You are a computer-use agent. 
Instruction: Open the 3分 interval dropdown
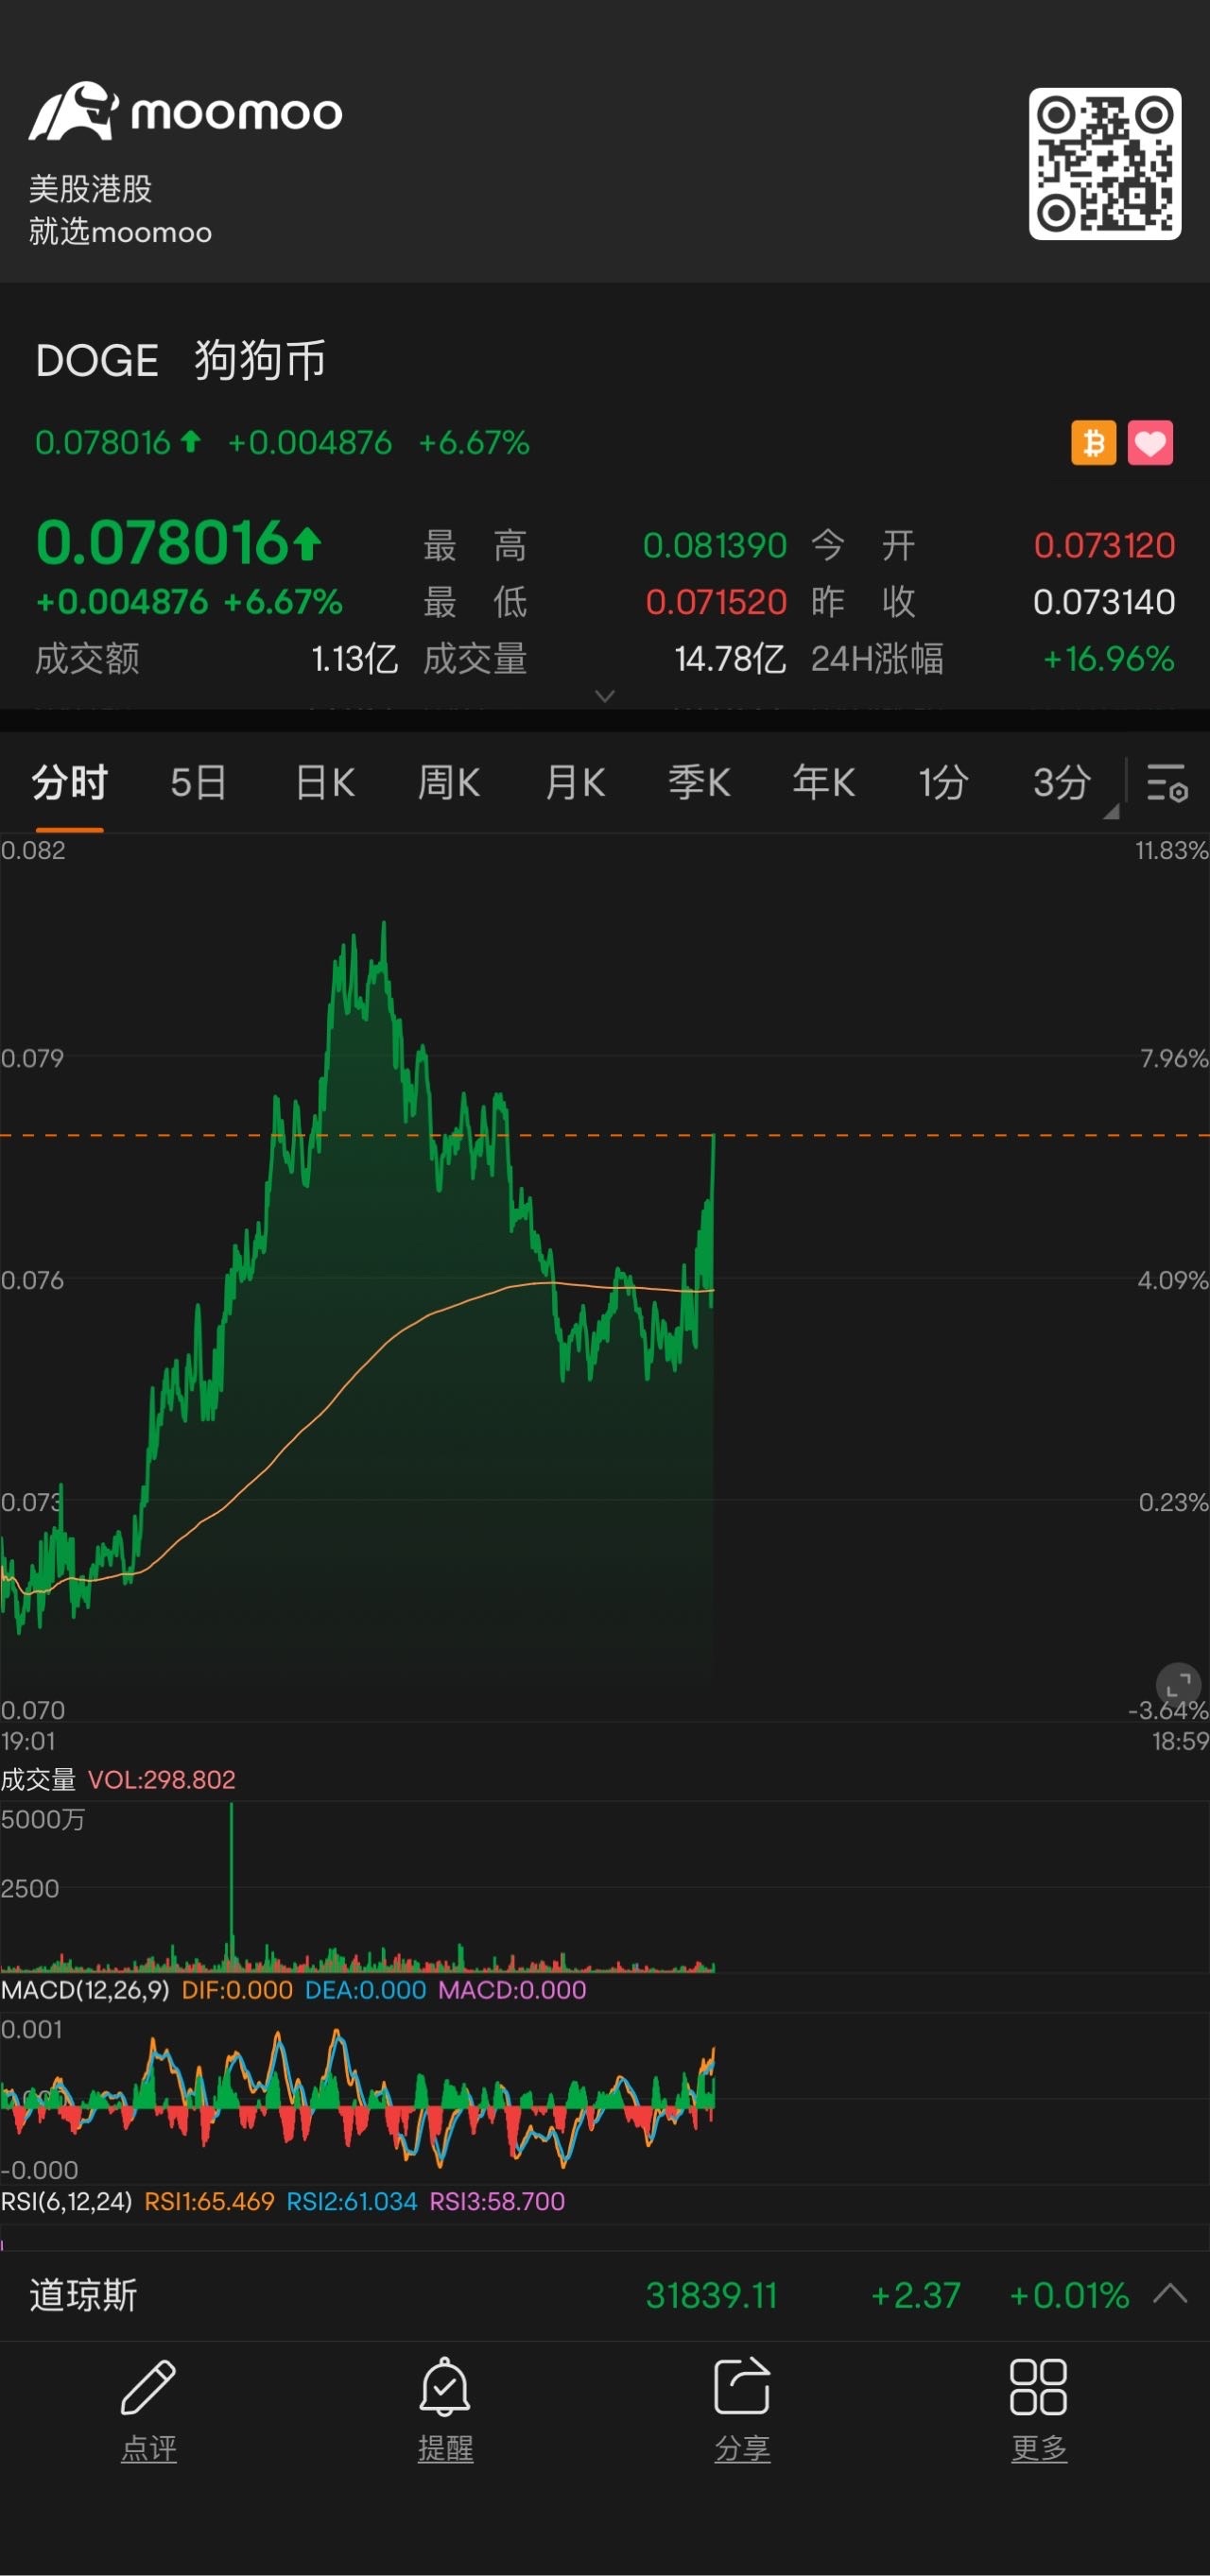1066,784
